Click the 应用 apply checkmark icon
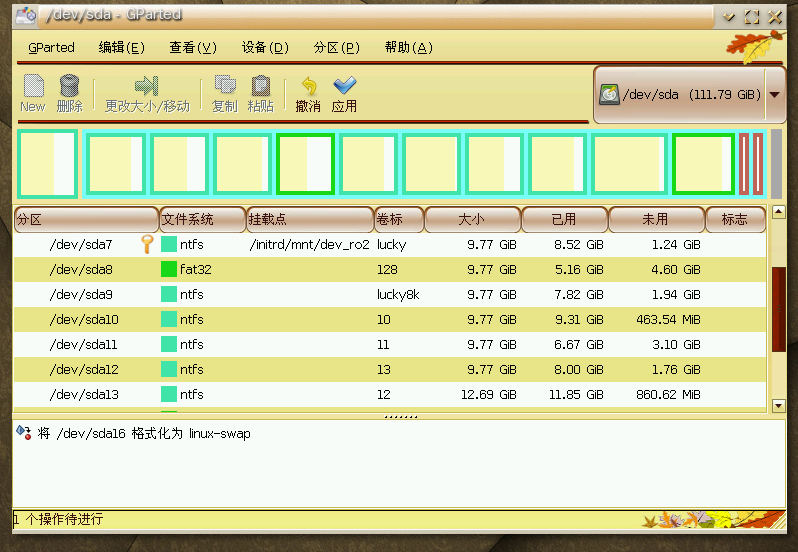The width and height of the screenshot is (798, 552). click(x=345, y=85)
